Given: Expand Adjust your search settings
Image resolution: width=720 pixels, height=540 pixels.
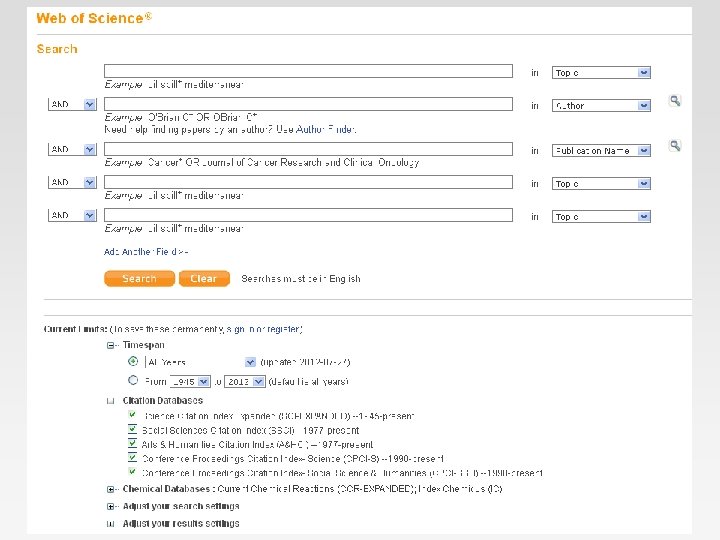Looking at the screenshot, I should click(x=111, y=507).
